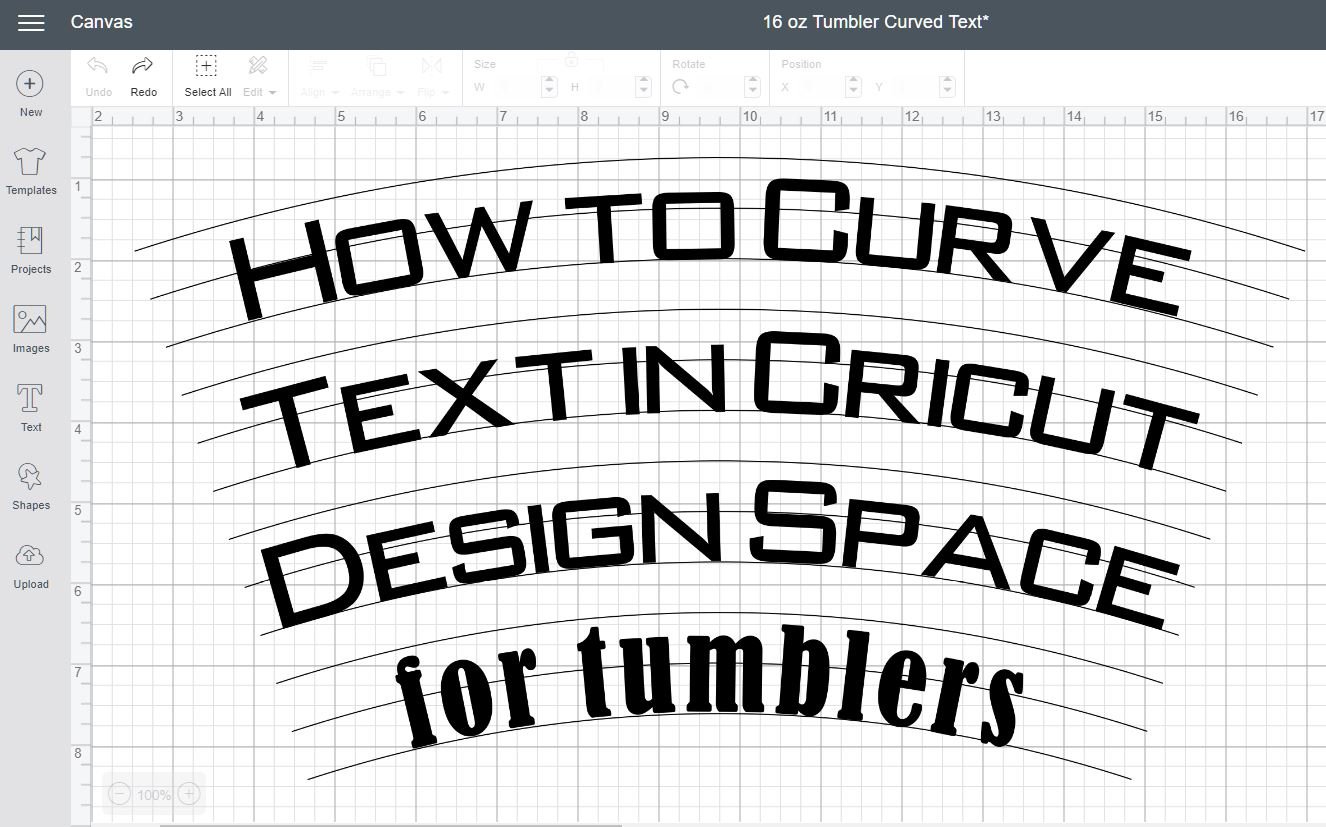
Task: Click the Height stepper arrows
Action: [x=644, y=88]
